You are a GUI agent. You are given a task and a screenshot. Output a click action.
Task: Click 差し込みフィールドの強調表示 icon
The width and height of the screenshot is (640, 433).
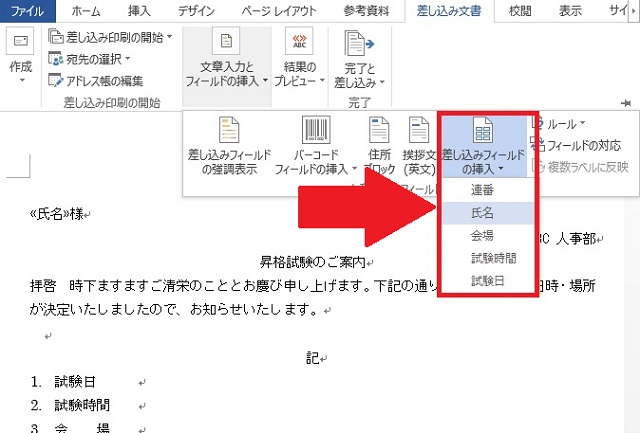[229, 131]
